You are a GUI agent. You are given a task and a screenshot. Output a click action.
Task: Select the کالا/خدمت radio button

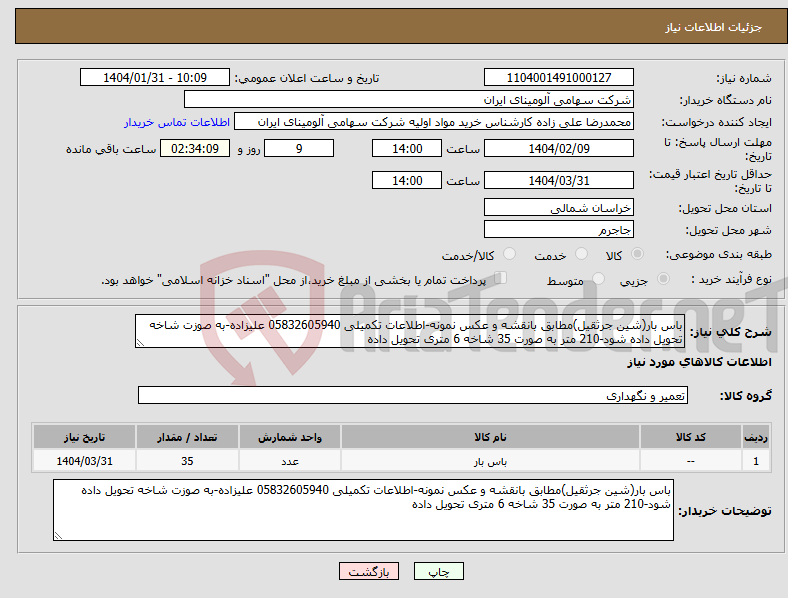point(509,254)
